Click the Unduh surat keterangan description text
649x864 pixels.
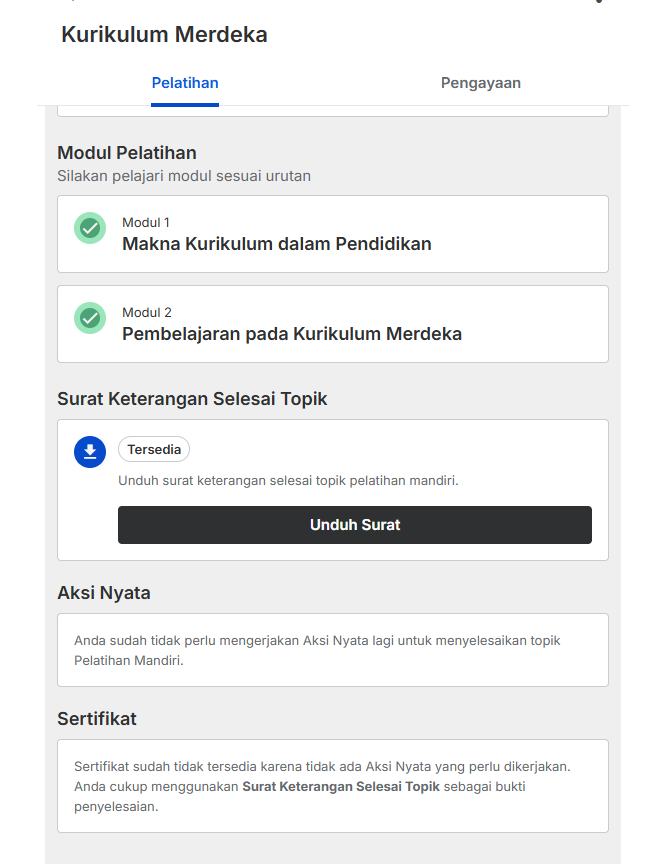point(288,481)
